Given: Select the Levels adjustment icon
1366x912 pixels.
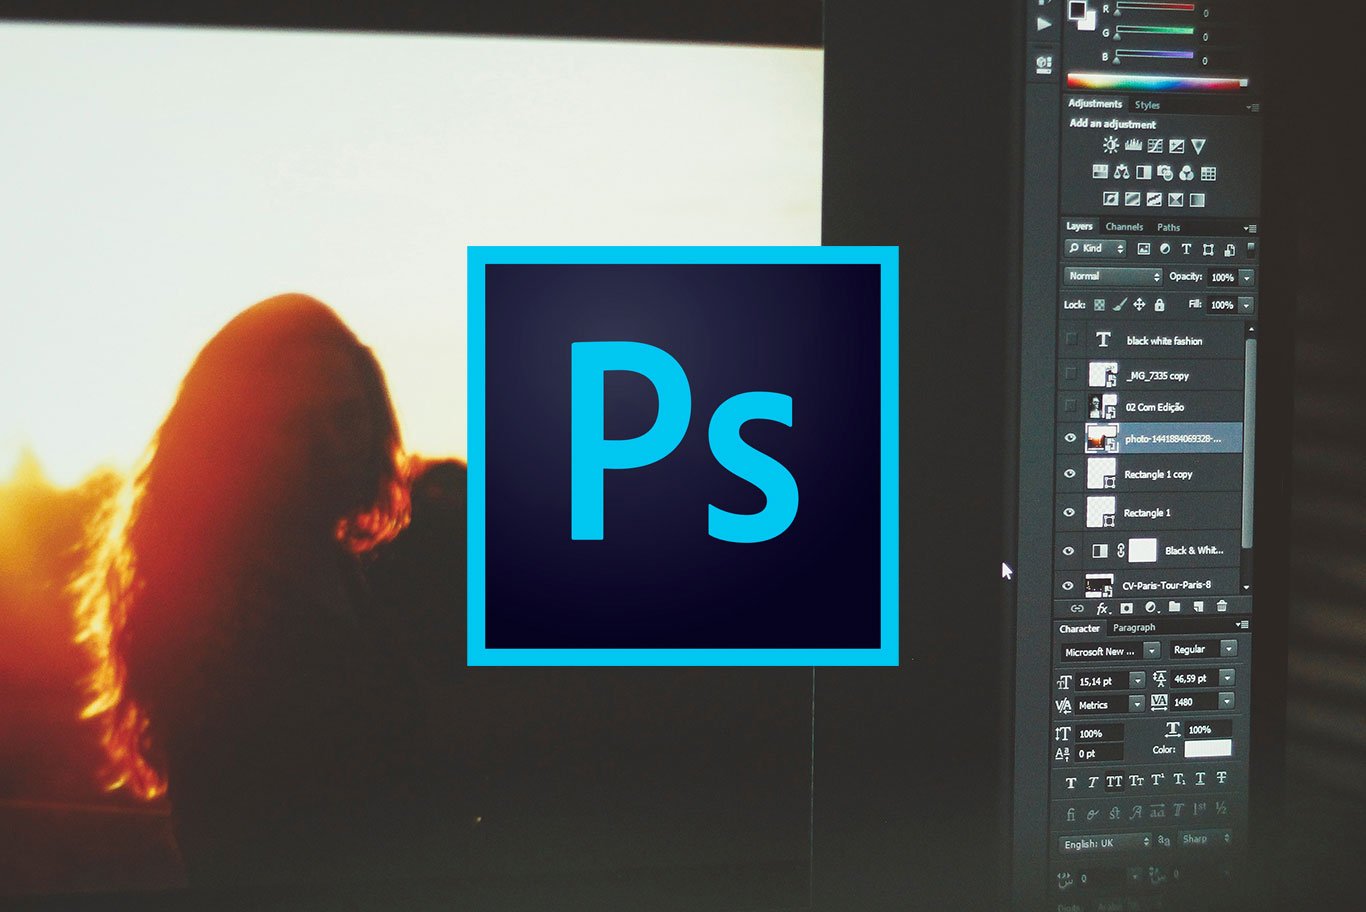Looking at the screenshot, I should tap(1133, 145).
